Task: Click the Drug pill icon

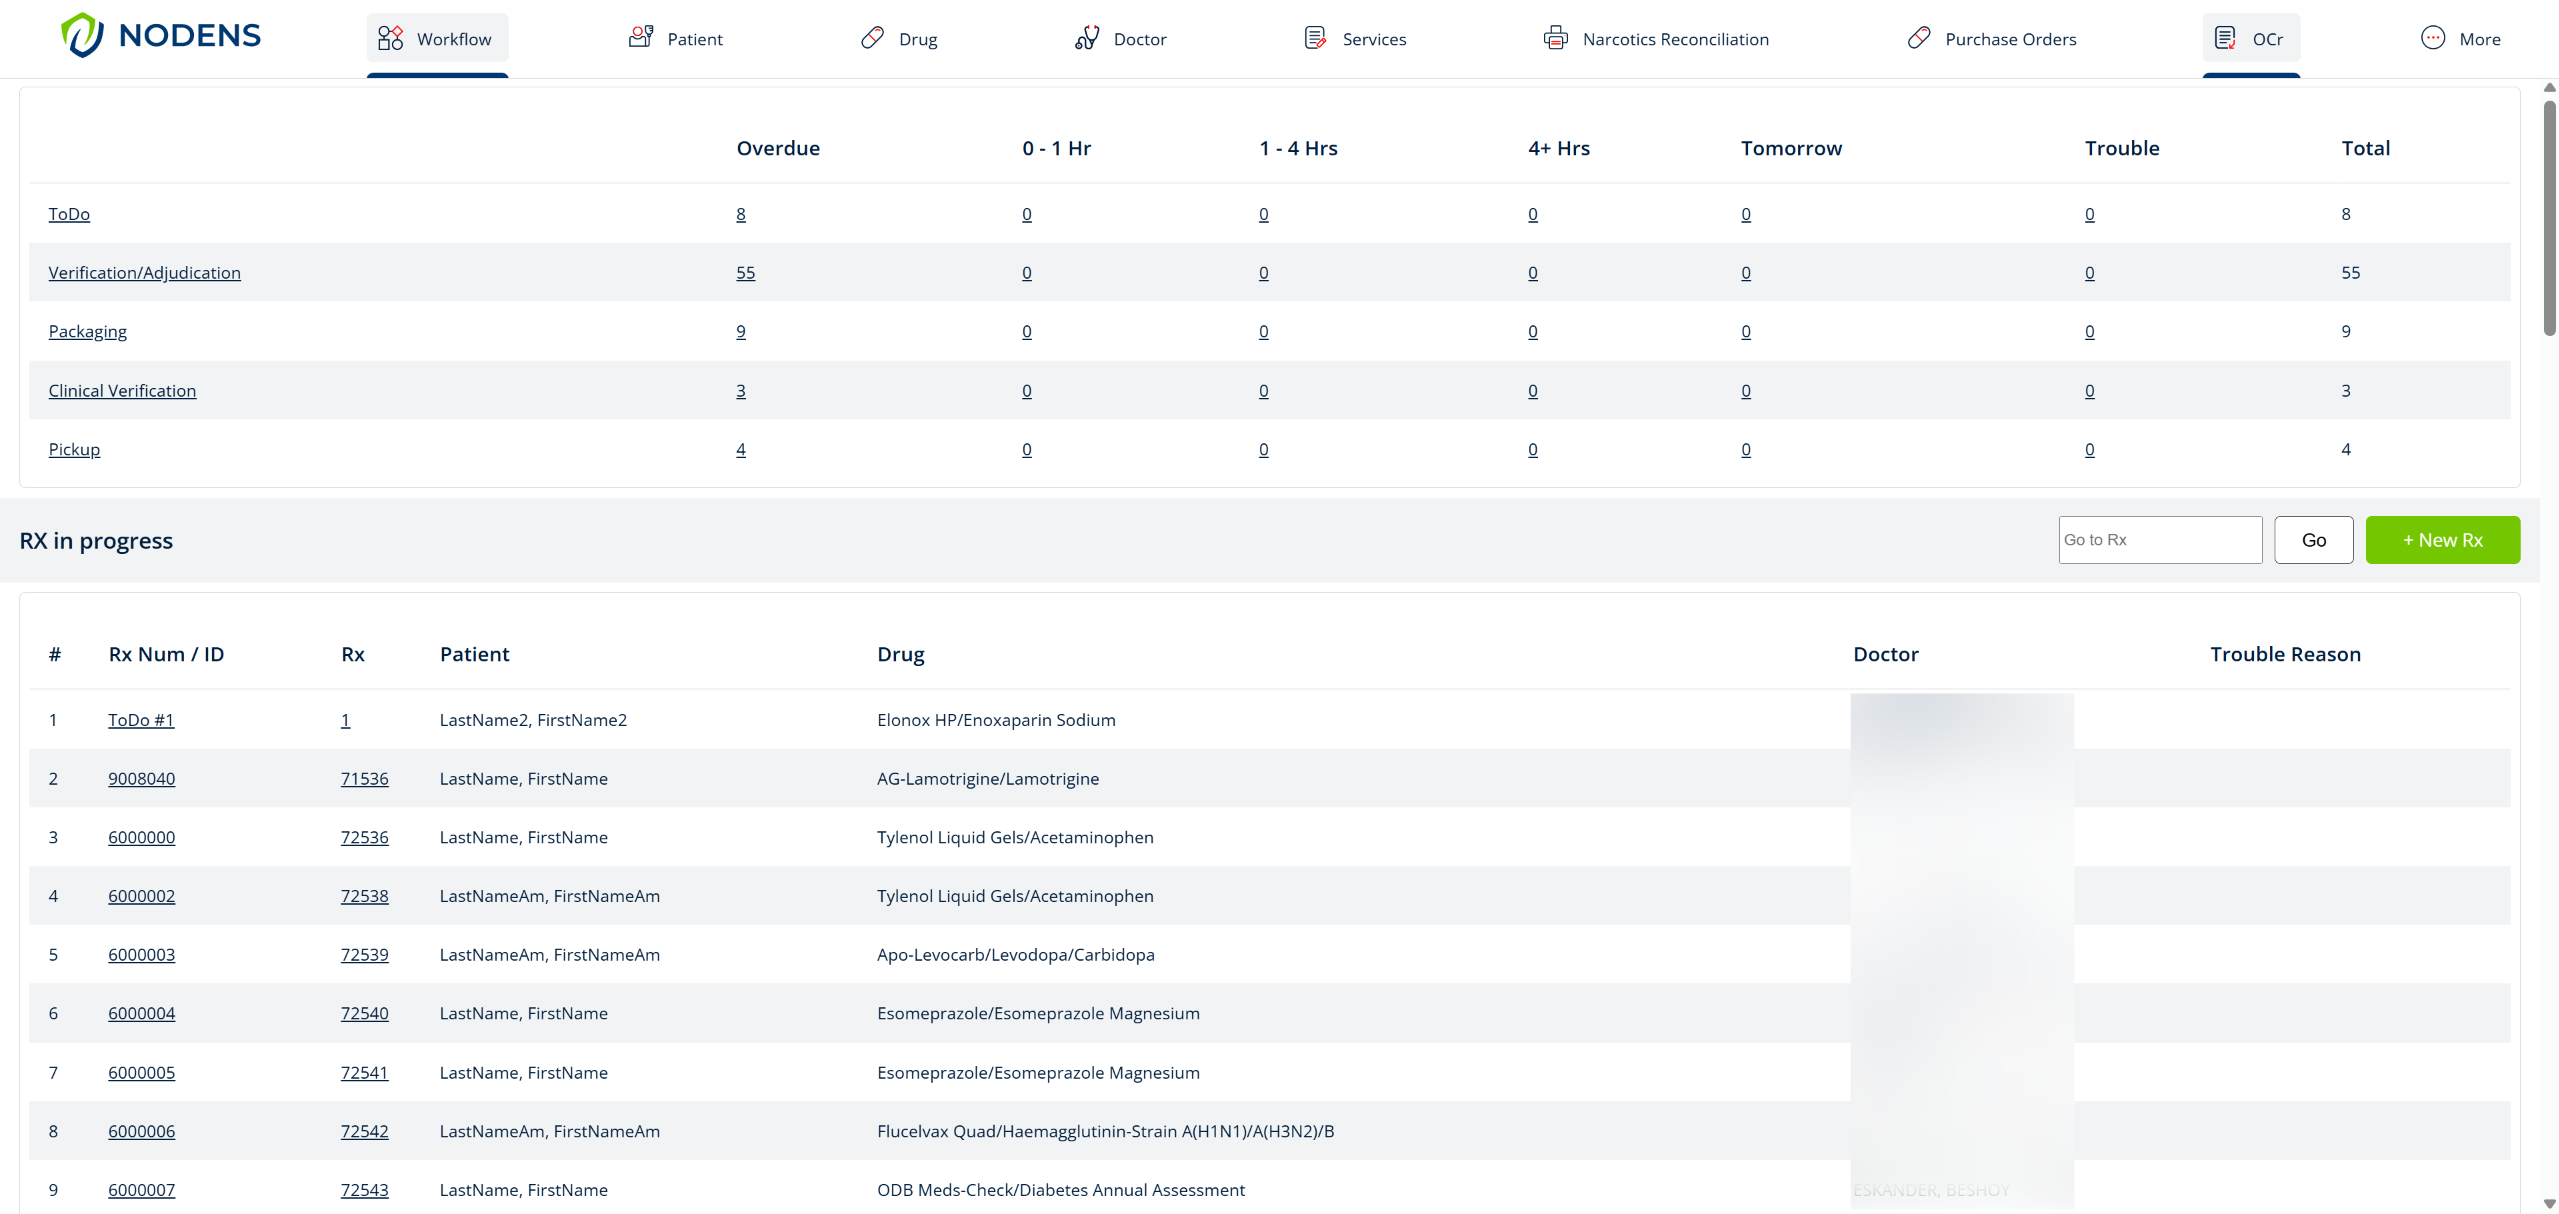Action: click(872, 38)
